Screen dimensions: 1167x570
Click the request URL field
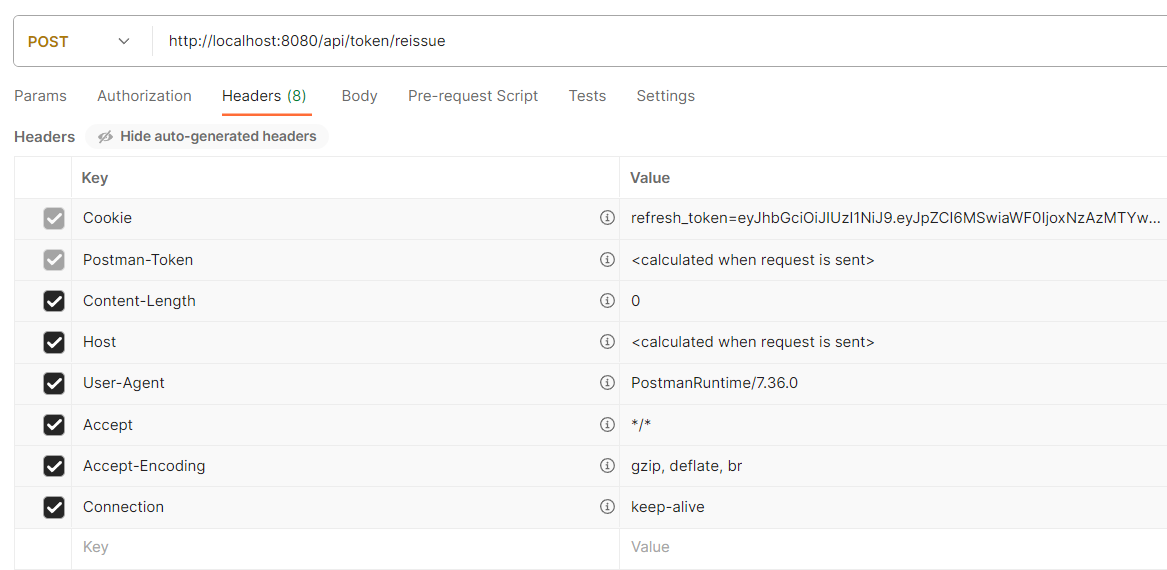coord(650,42)
